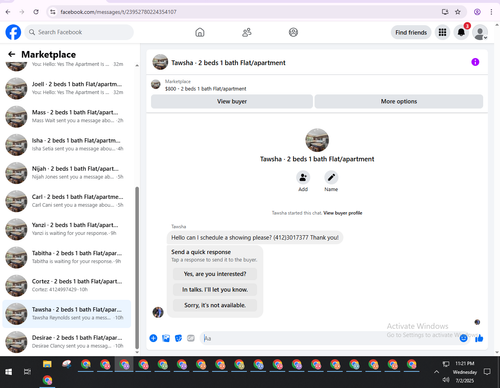Attach a photo with the image icon
The width and height of the screenshot is (500, 388).
tap(166, 338)
